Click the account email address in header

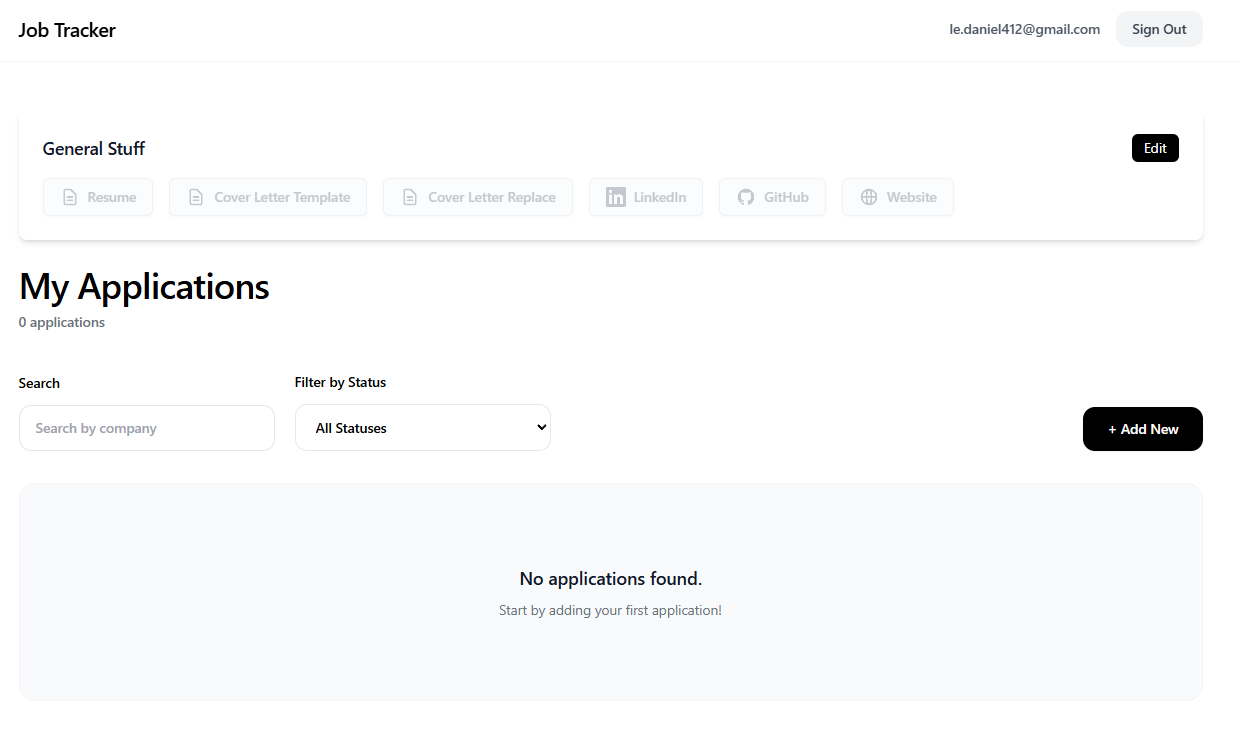click(1024, 30)
